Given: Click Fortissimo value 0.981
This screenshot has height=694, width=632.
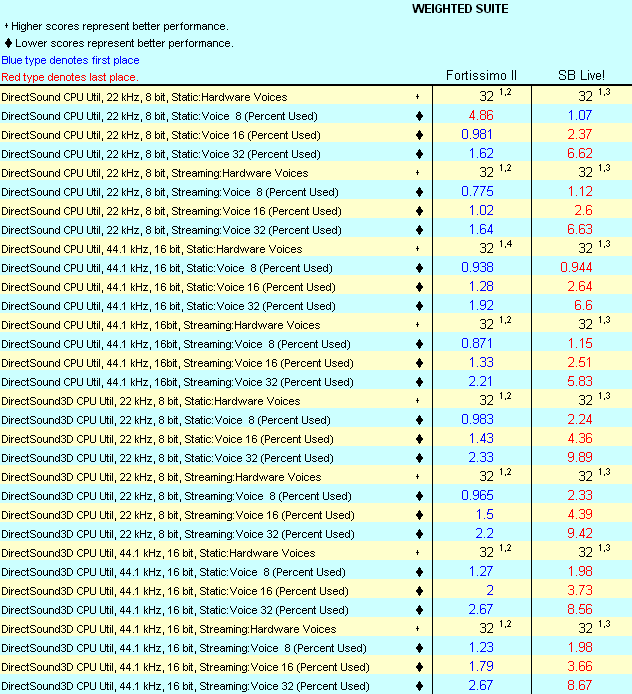Looking at the screenshot, I should 477,135.
